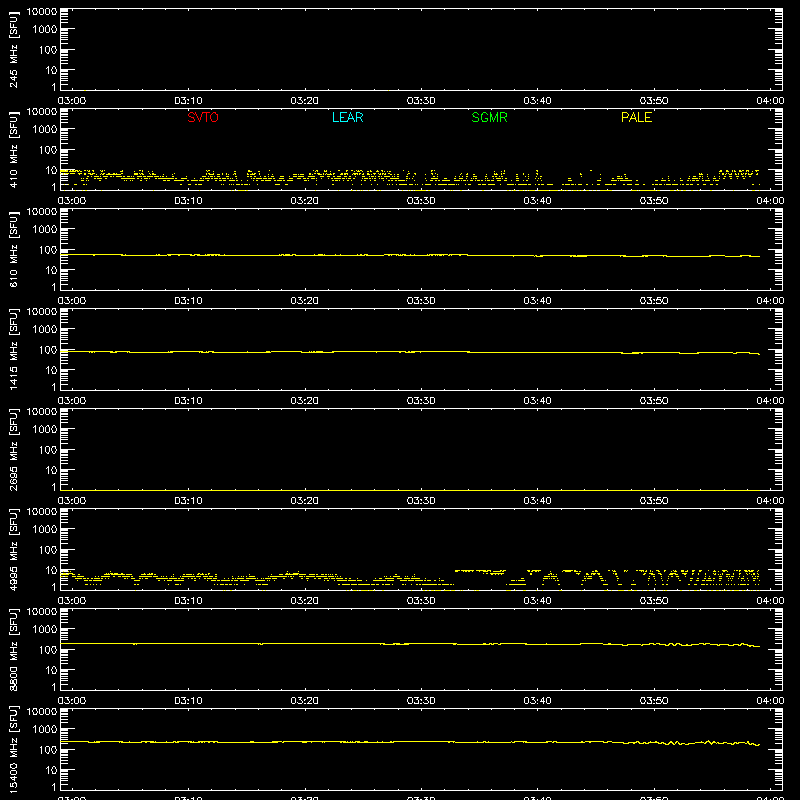Click the 8800 MHz [SFU] axis label
The width and height of the screenshot is (800, 800).
coord(13,649)
